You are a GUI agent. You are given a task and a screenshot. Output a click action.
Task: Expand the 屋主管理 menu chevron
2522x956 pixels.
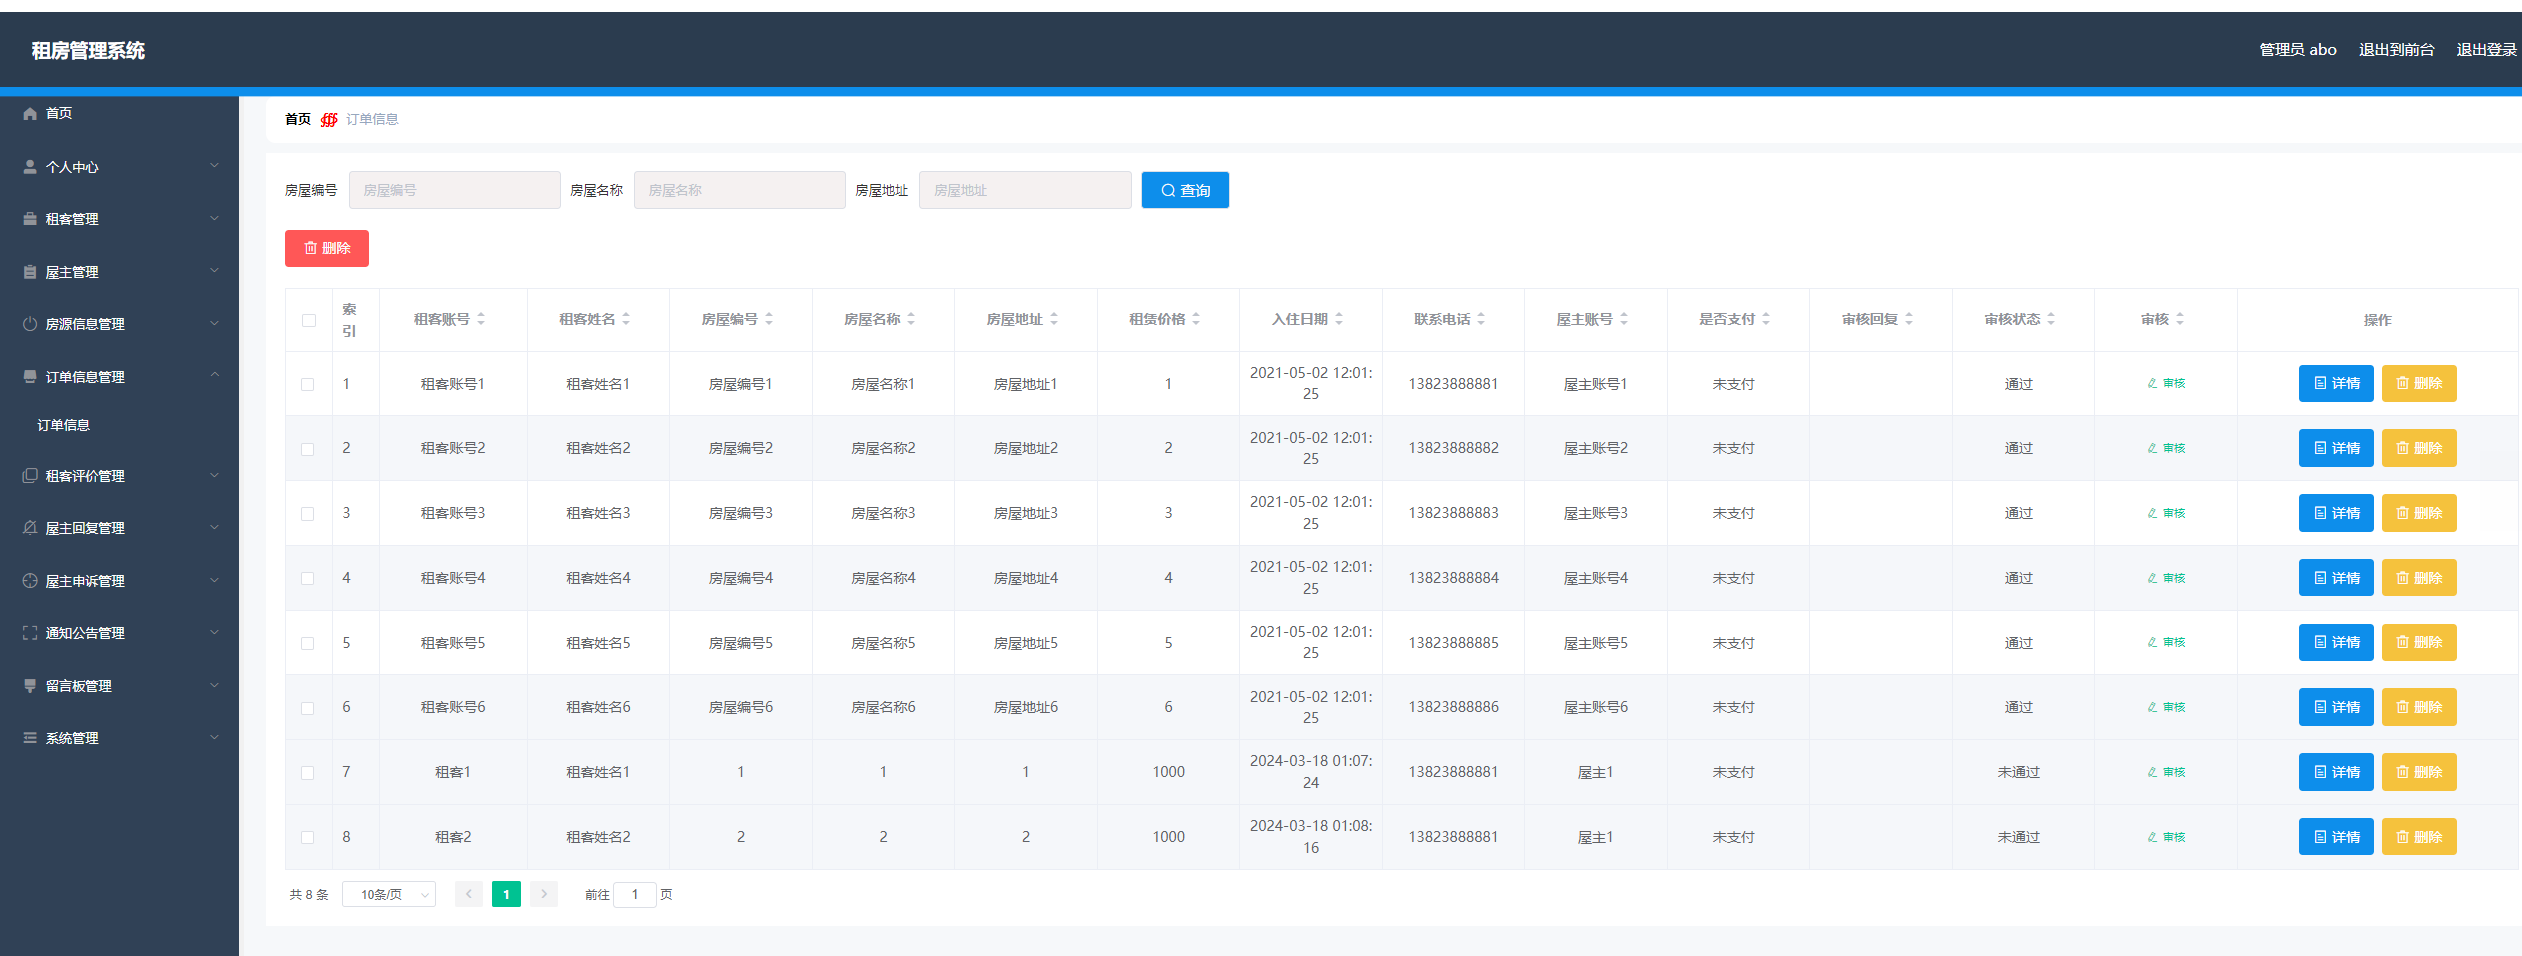tap(214, 271)
